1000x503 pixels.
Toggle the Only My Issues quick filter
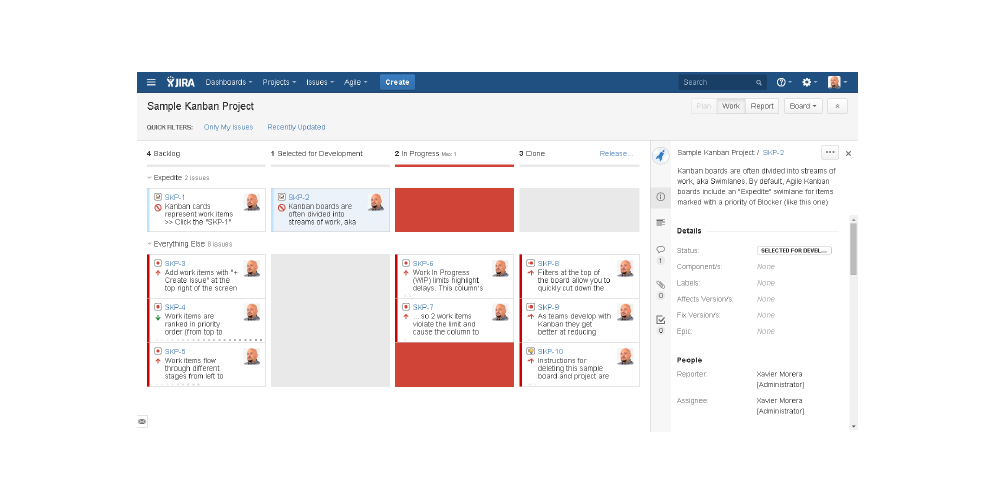pyautogui.click(x=228, y=128)
